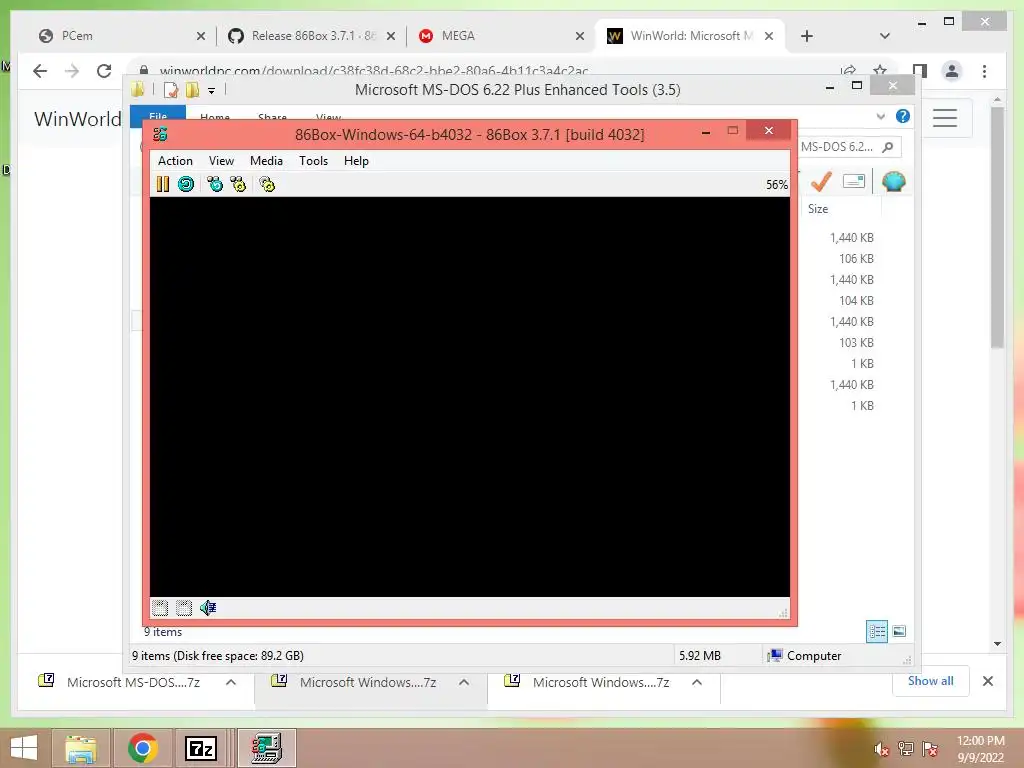Screen dimensions: 1024x768
Task: Open the Windows Start button
Action: (24, 748)
